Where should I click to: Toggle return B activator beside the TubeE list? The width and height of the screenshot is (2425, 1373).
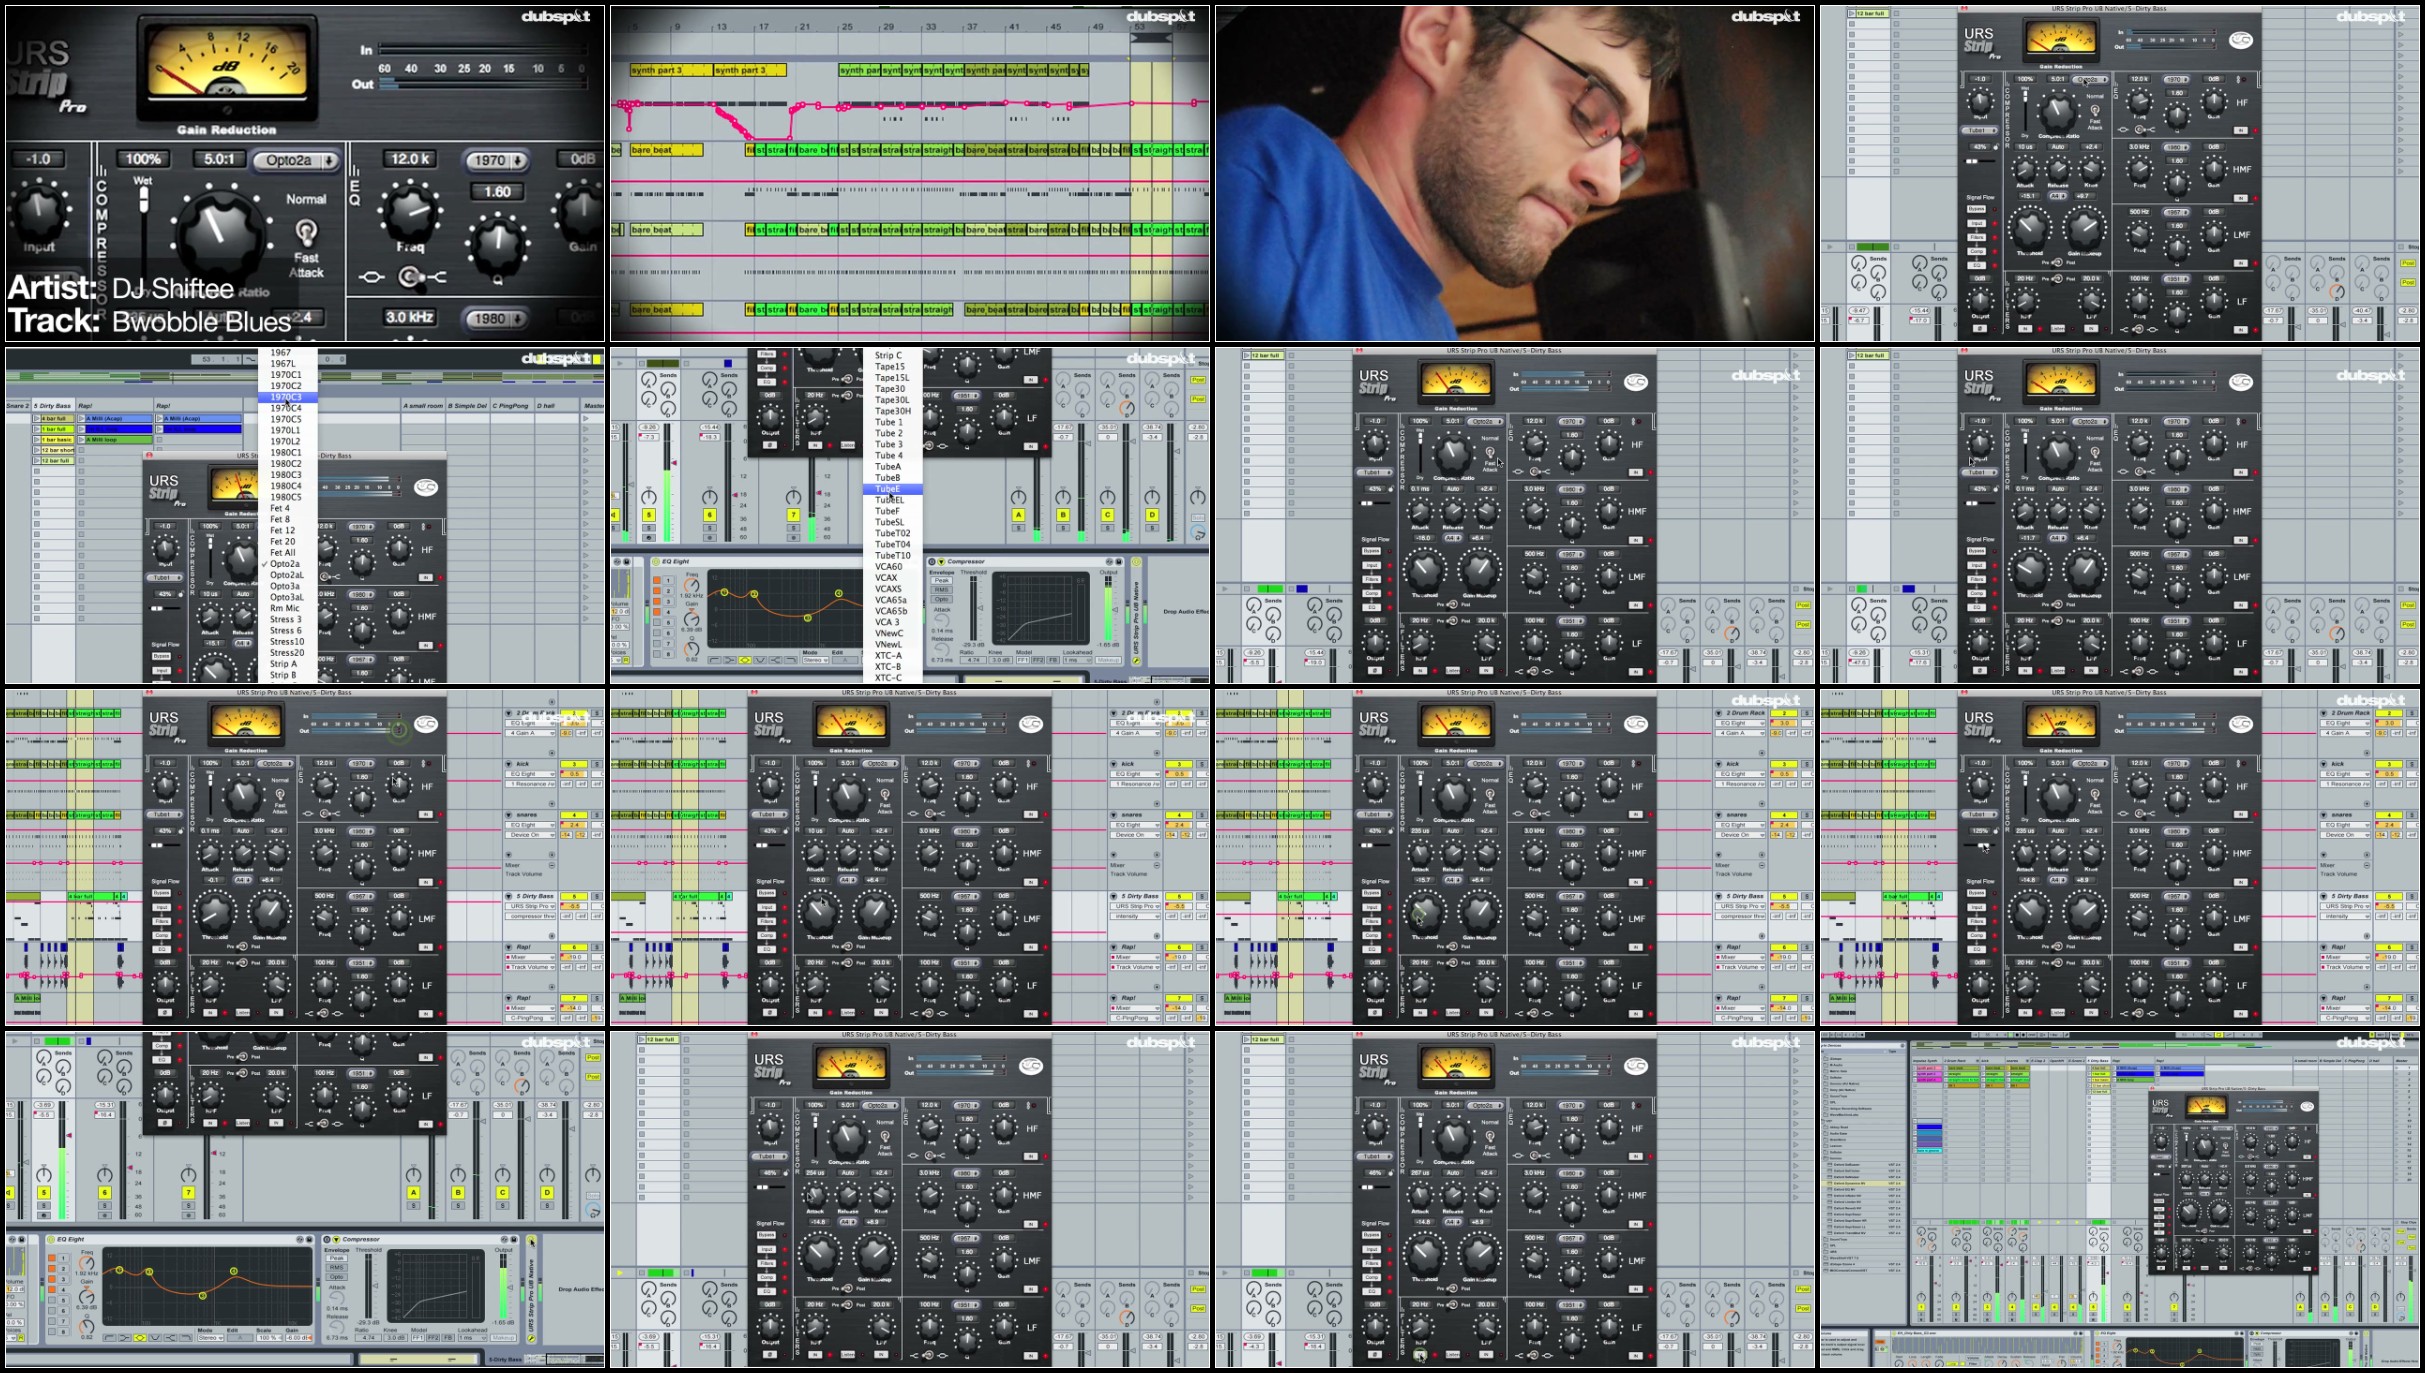click(x=1063, y=515)
